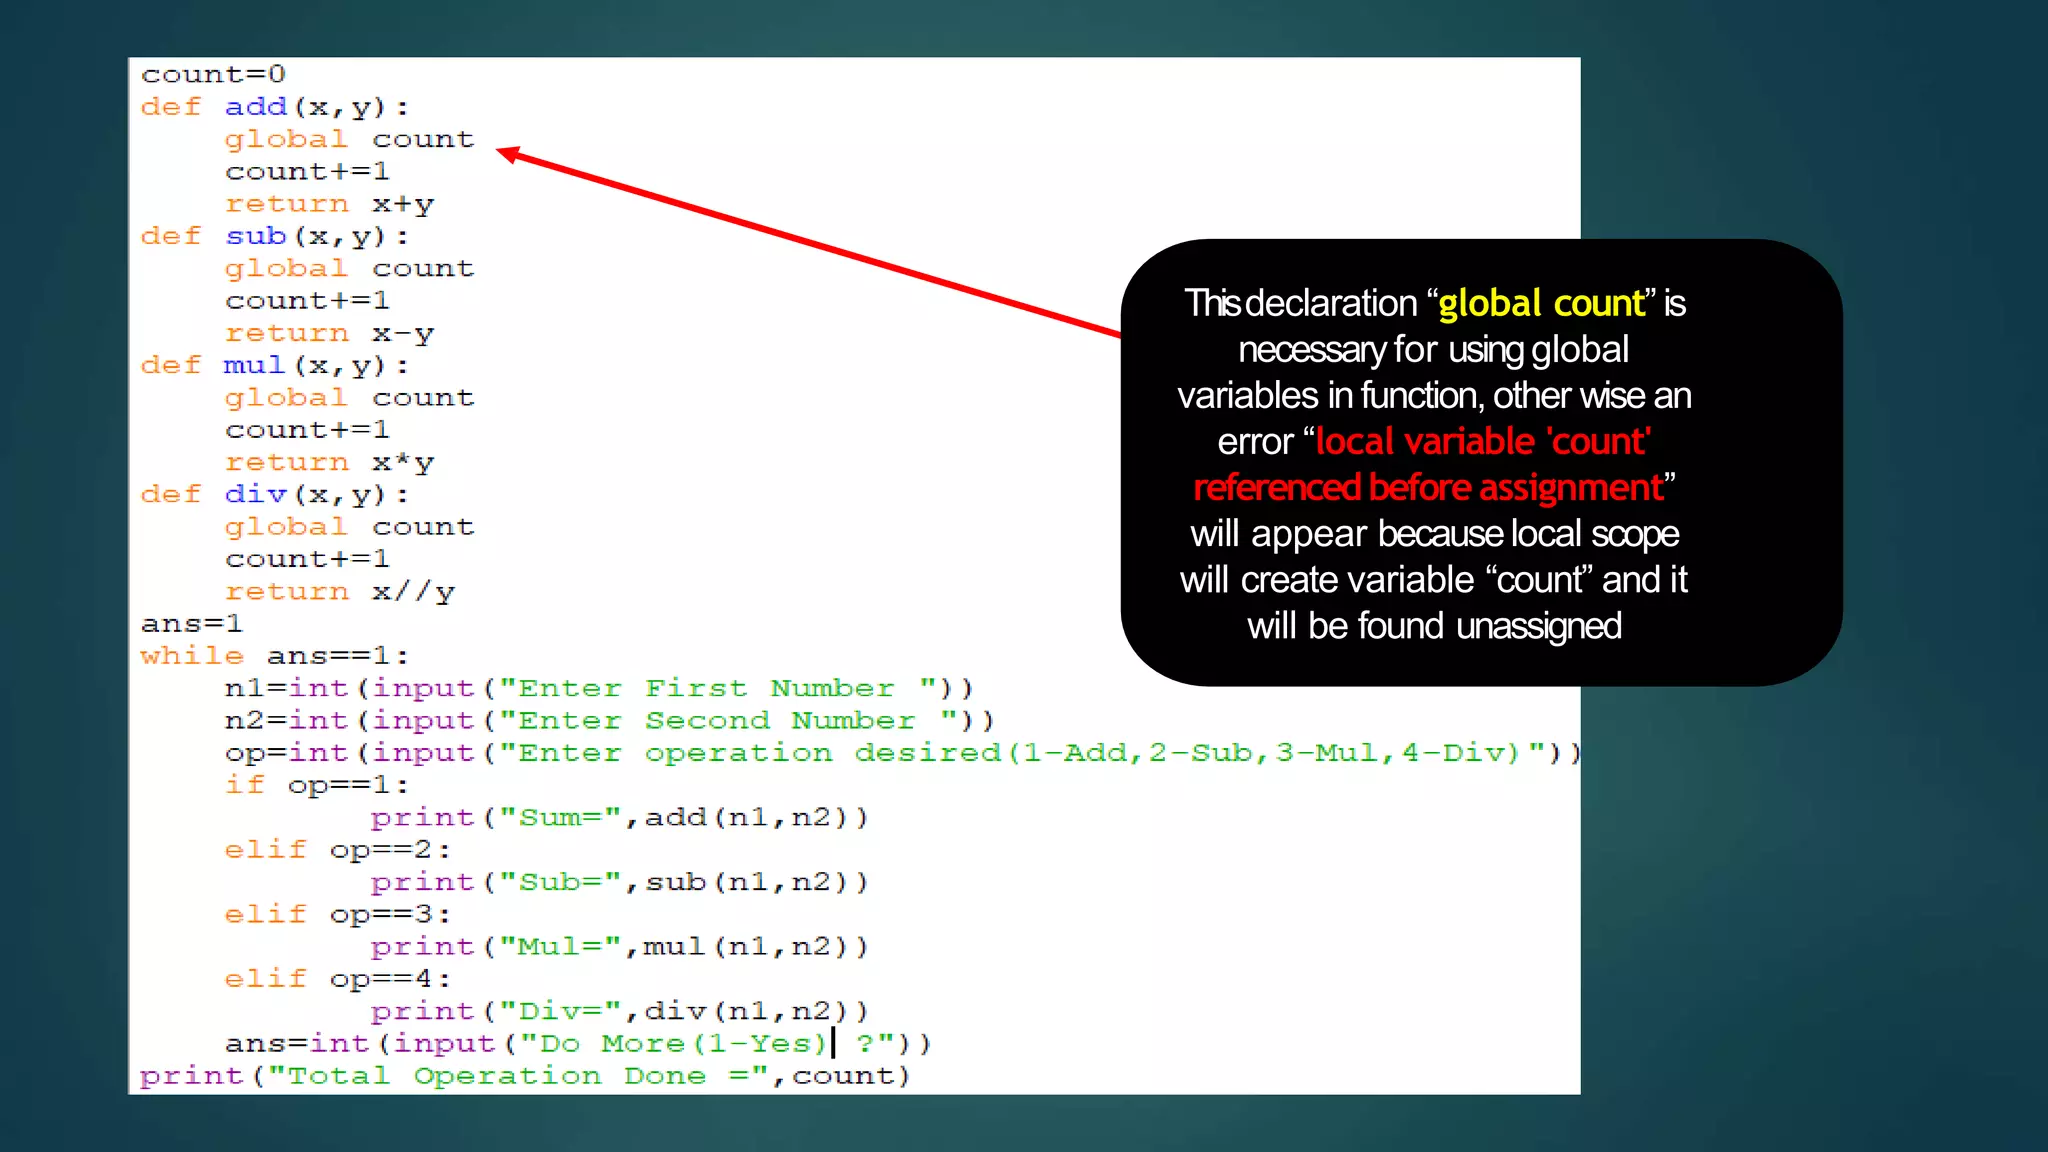Click the print "Sum=" code line
The width and height of the screenshot is (2048, 1152).
tap(619, 817)
